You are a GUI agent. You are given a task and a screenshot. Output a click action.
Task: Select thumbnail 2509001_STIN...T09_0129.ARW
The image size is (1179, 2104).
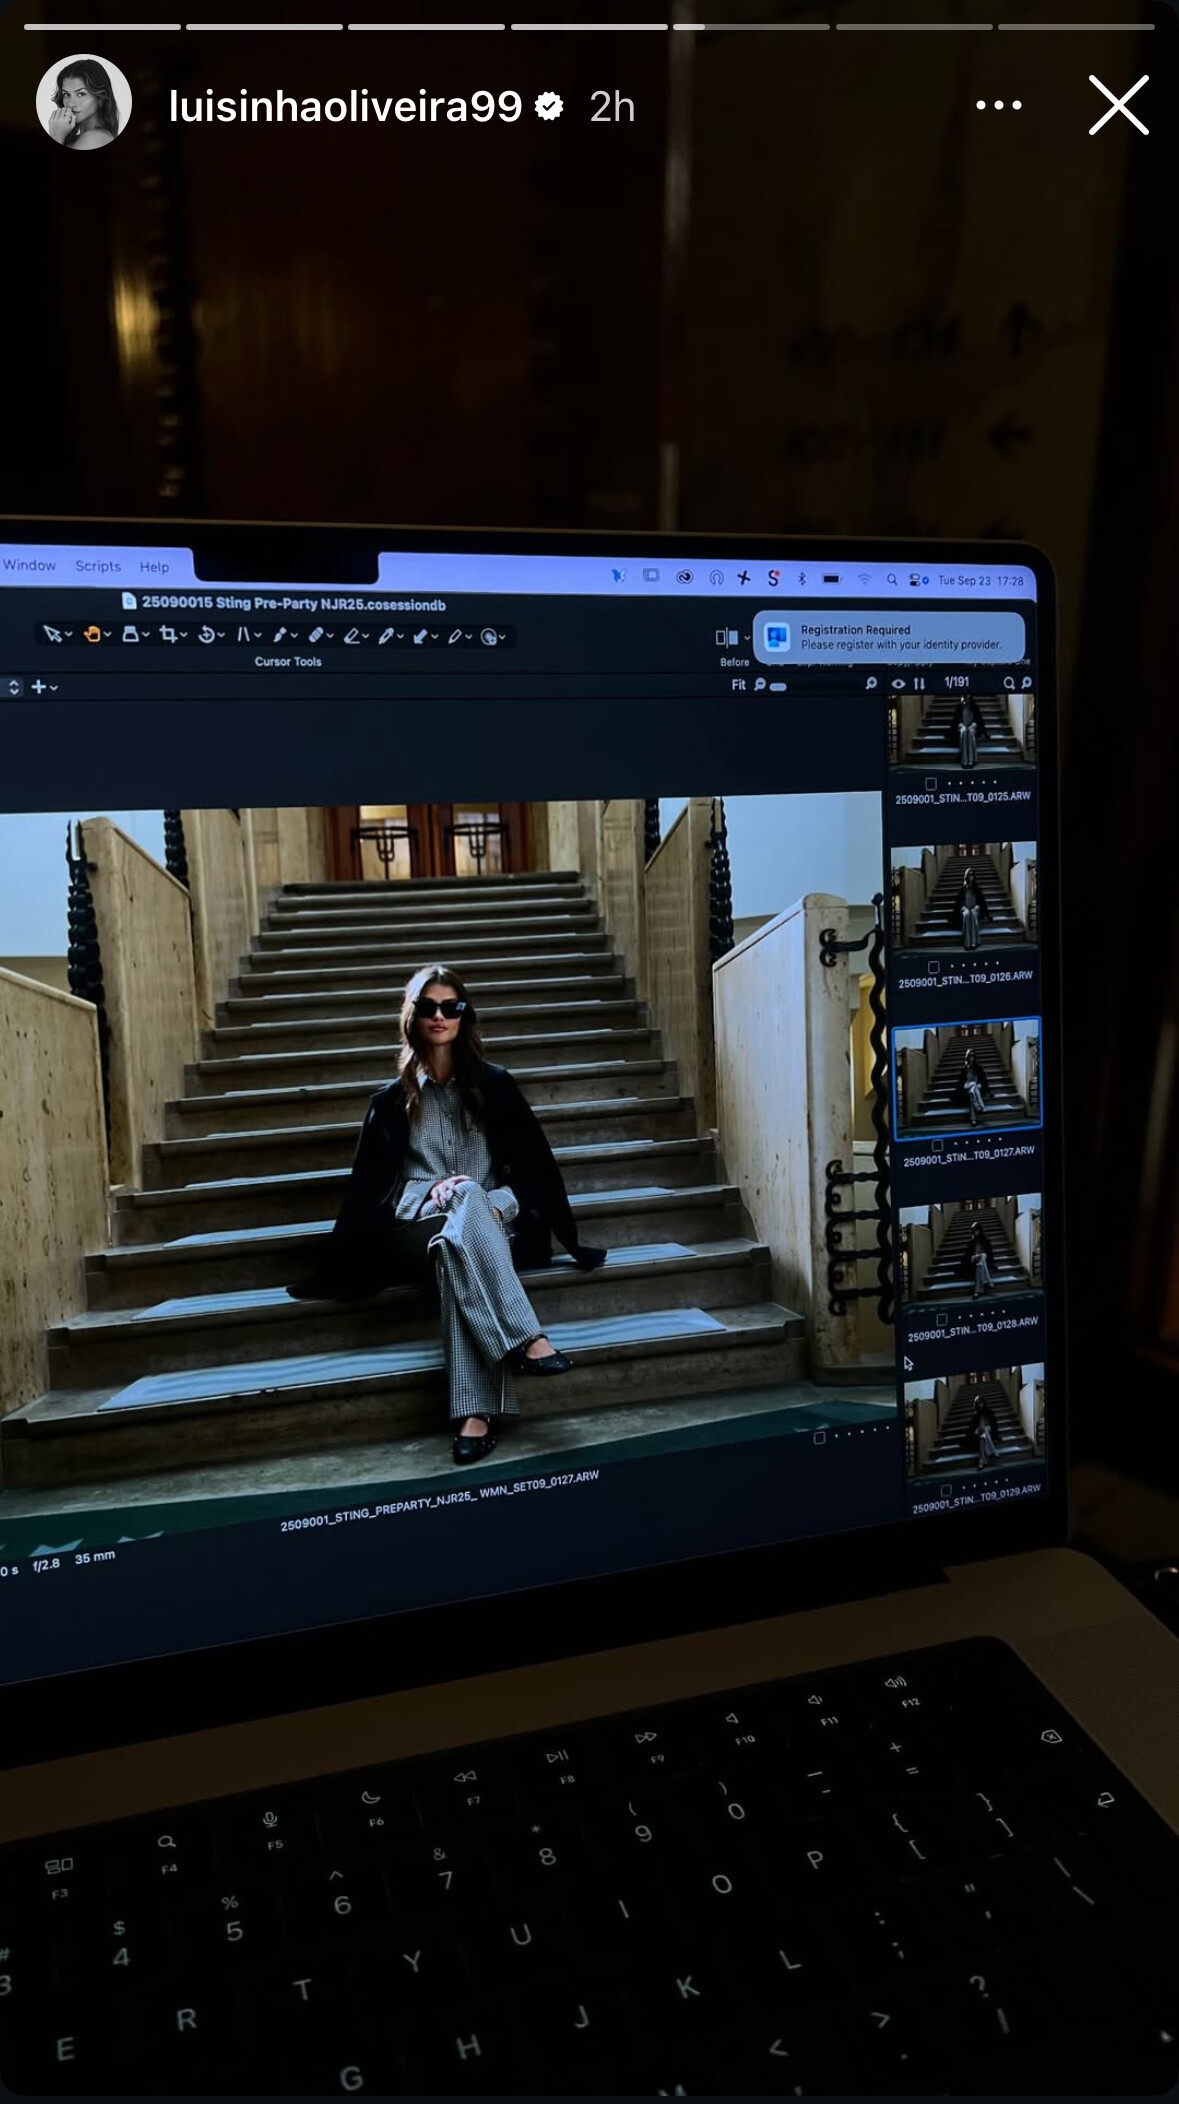point(975,1420)
